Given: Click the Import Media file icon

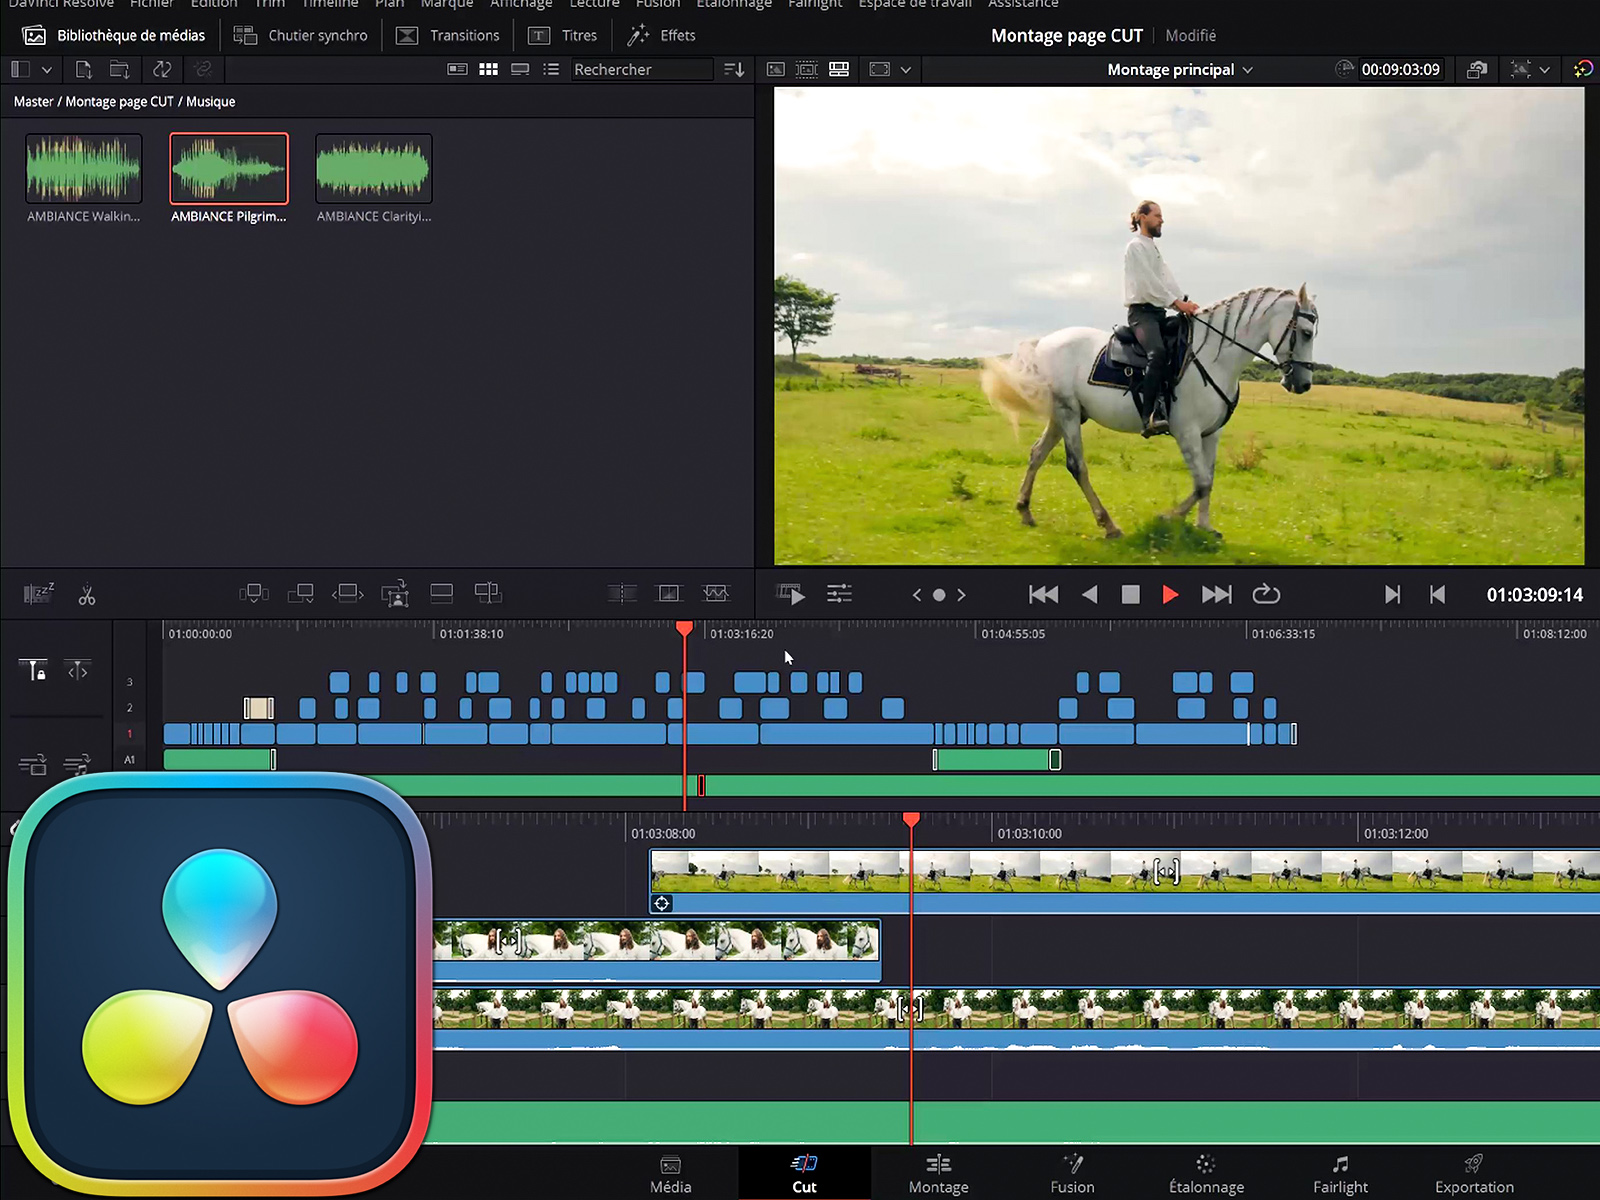Looking at the screenshot, I should click(x=84, y=69).
